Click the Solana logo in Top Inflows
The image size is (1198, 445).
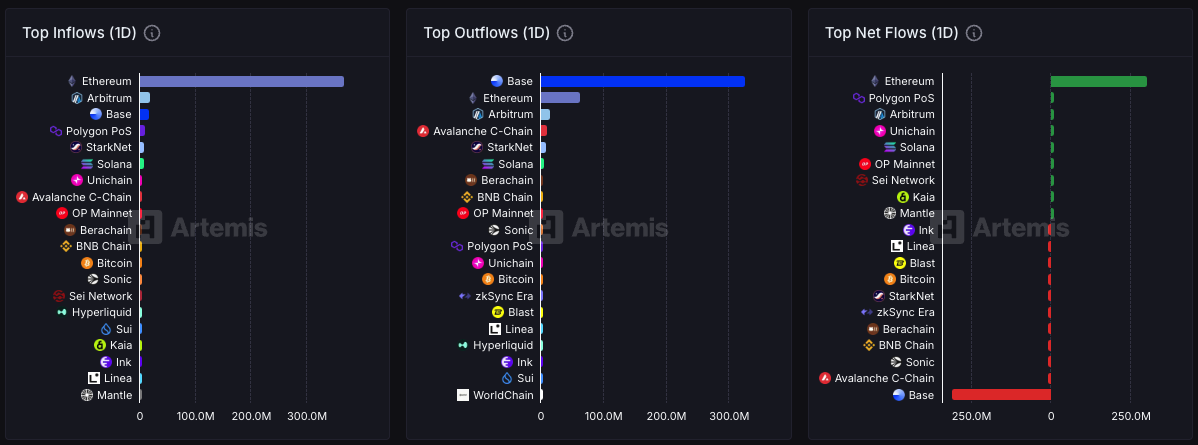pyautogui.click(x=86, y=164)
